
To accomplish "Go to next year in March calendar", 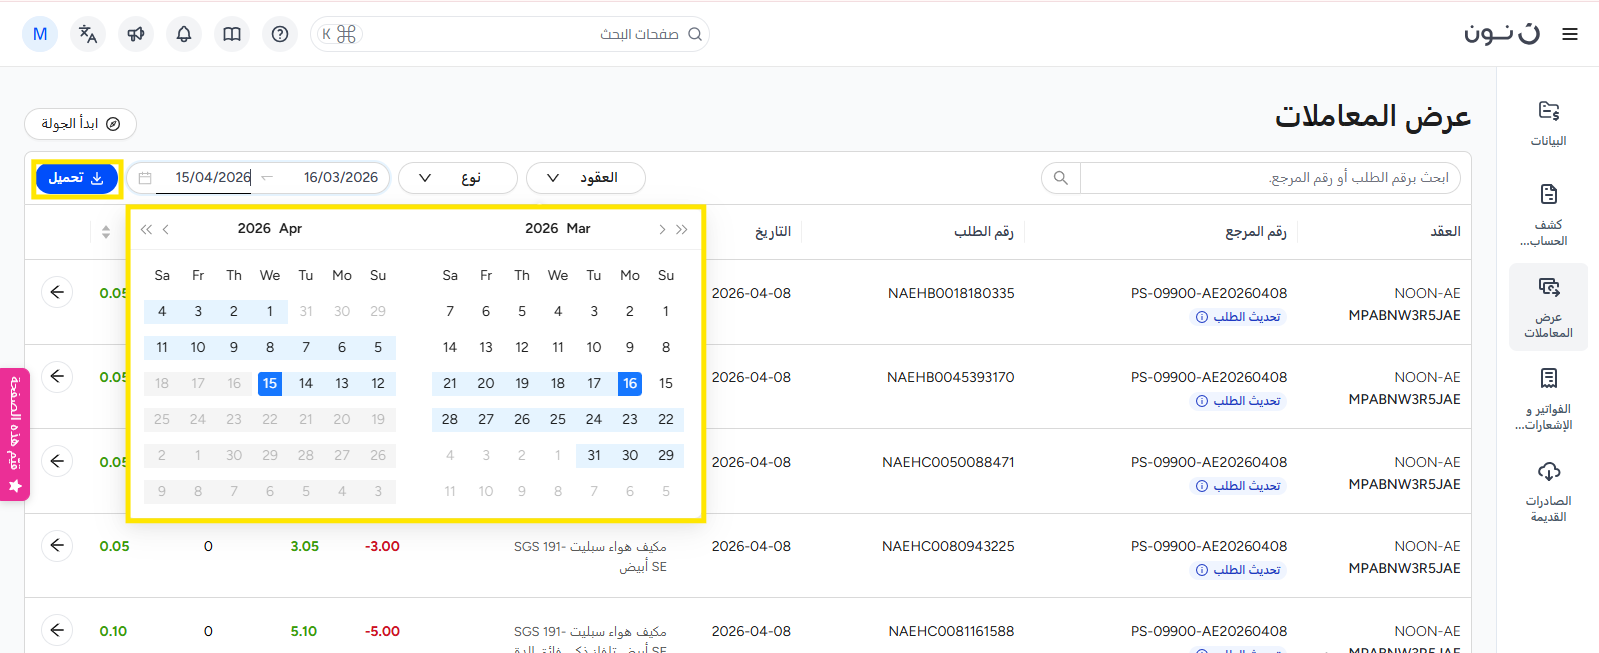I will [682, 229].
